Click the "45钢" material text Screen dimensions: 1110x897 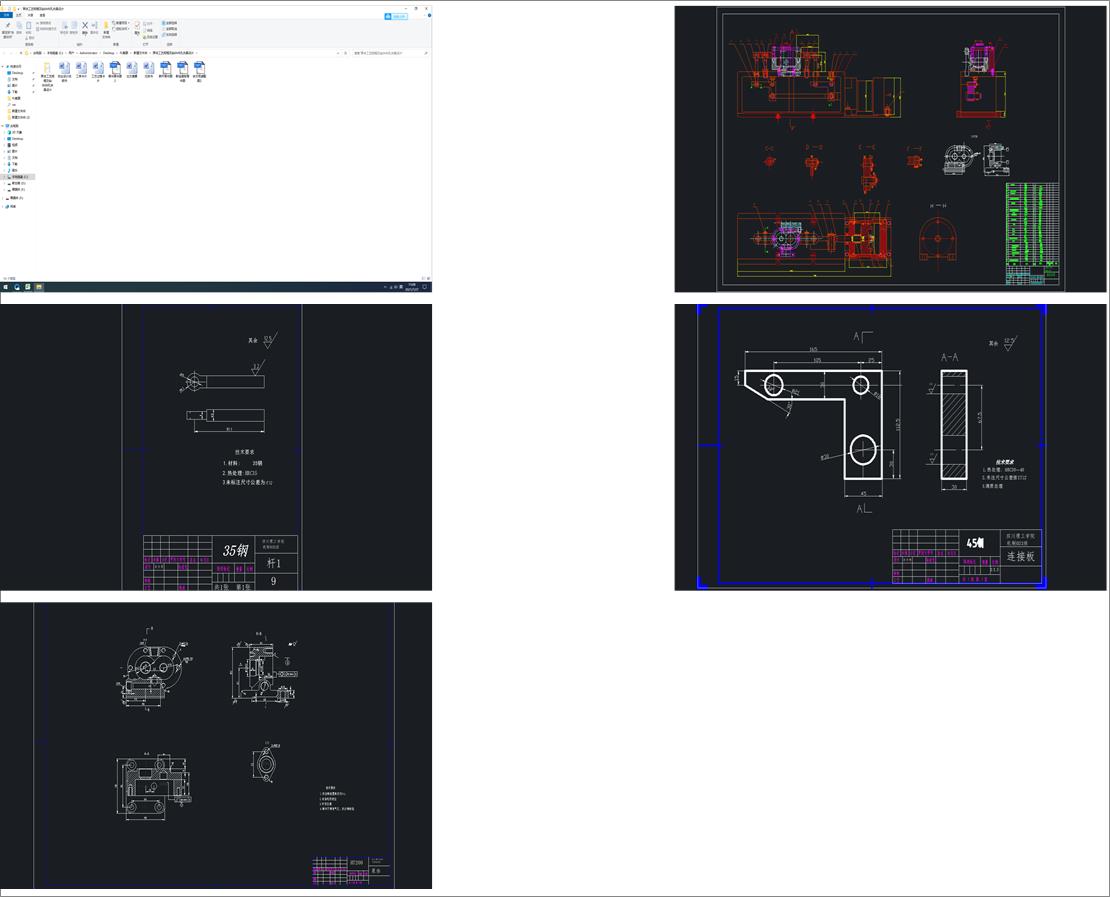[x=975, y=543]
